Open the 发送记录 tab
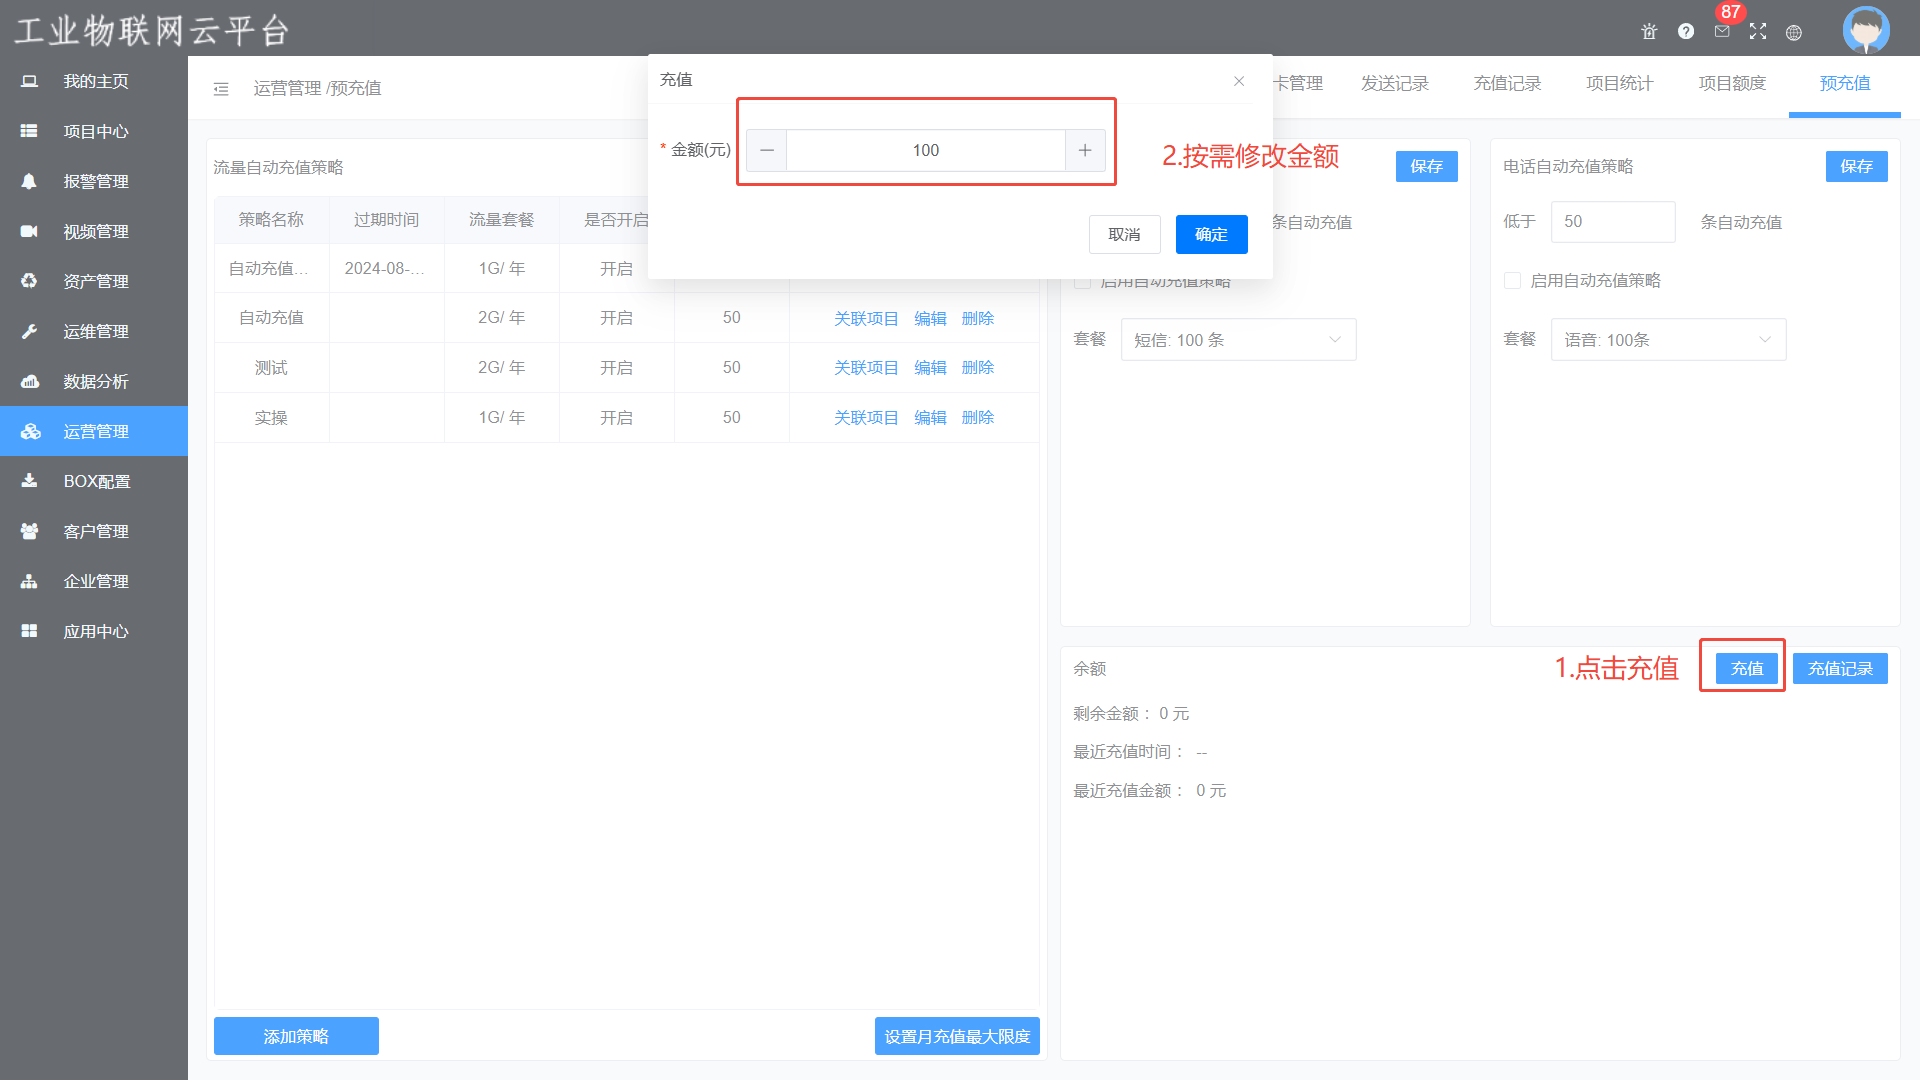The image size is (1920, 1080). 1394,84
